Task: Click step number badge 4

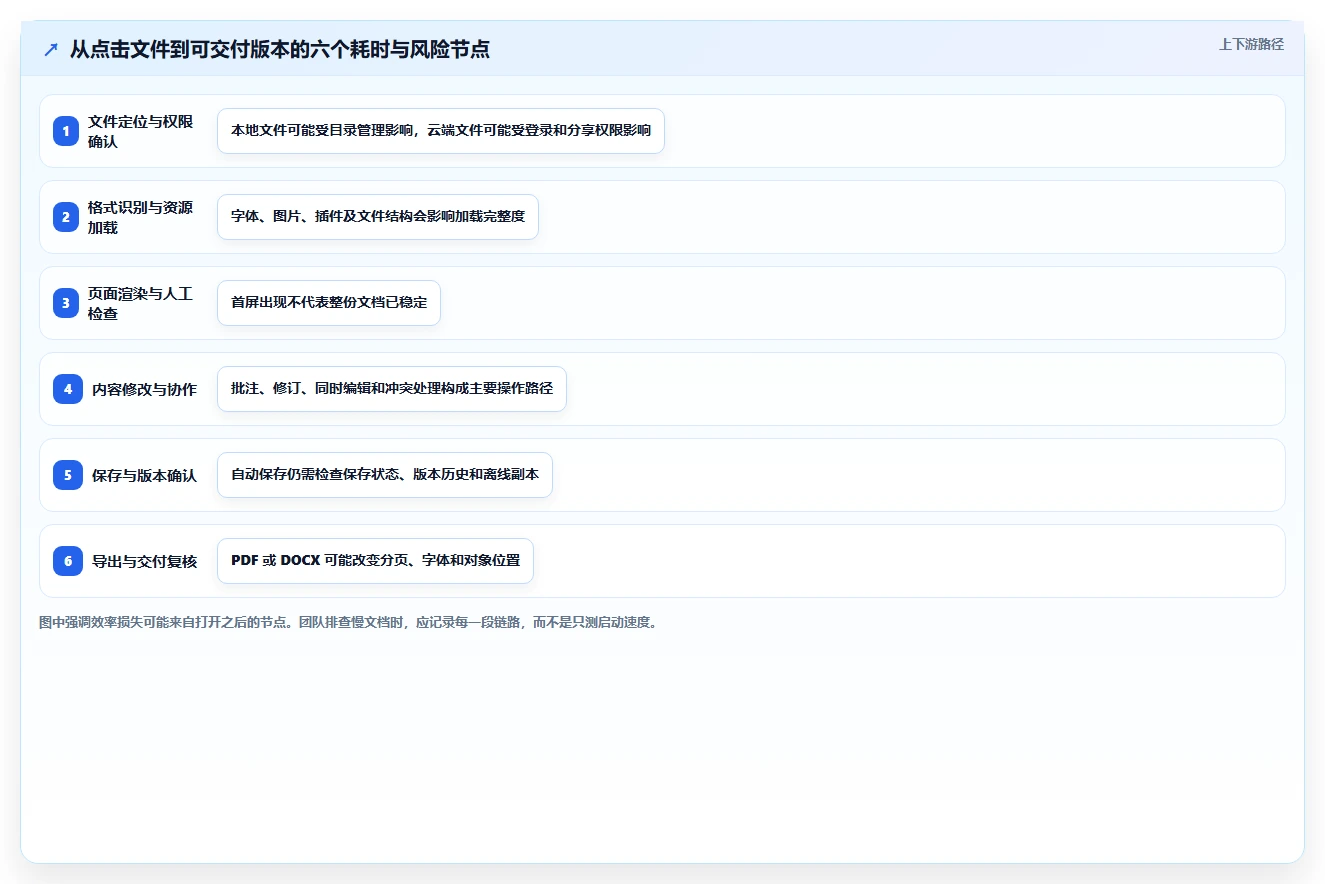Action: coord(68,389)
